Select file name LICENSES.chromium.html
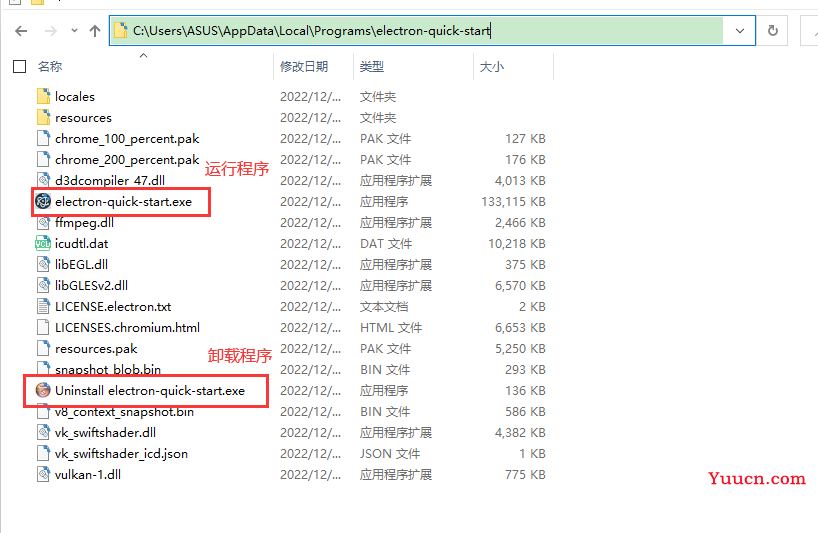This screenshot has width=818, height=533. click(x=127, y=328)
